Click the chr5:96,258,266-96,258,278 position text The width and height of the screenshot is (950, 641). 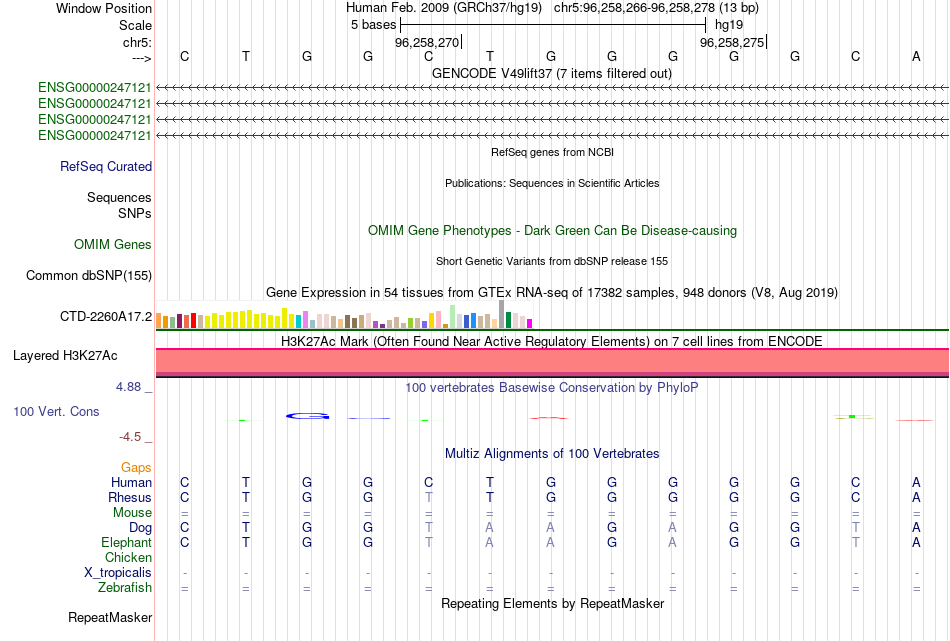[x=656, y=8]
